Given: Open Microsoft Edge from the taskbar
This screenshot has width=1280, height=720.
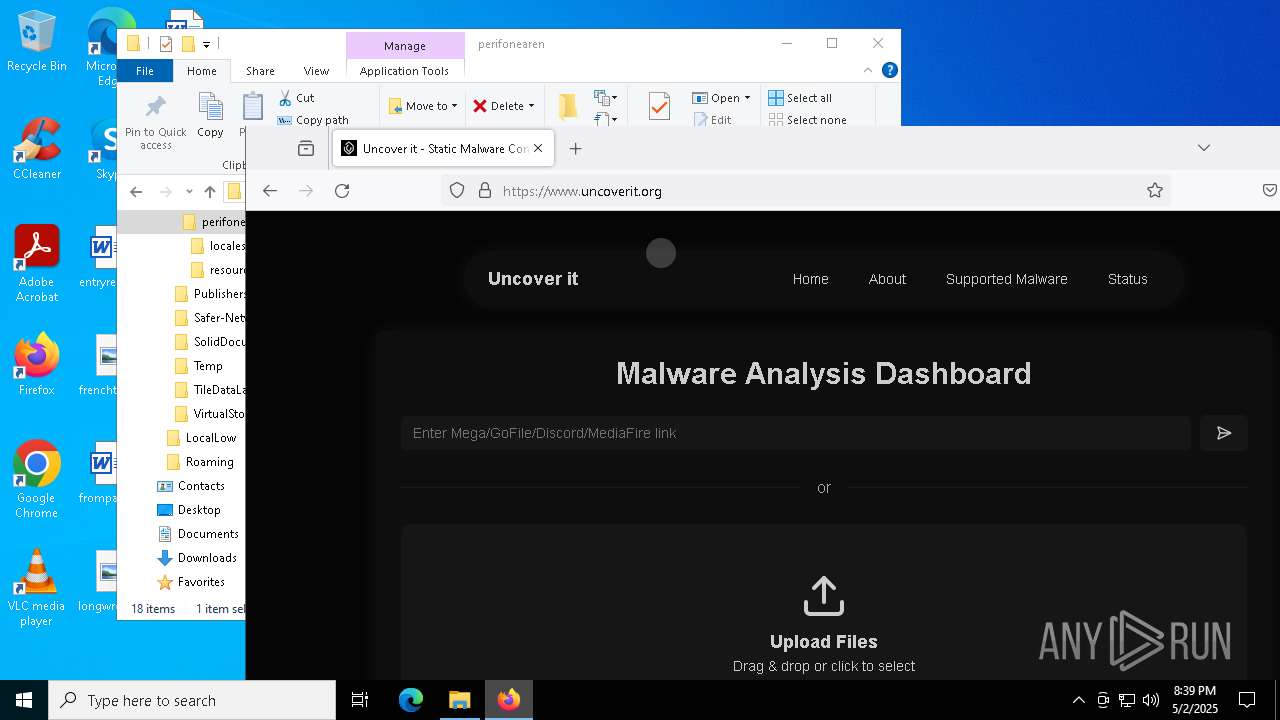Looking at the screenshot, I should tap(411, 700).
